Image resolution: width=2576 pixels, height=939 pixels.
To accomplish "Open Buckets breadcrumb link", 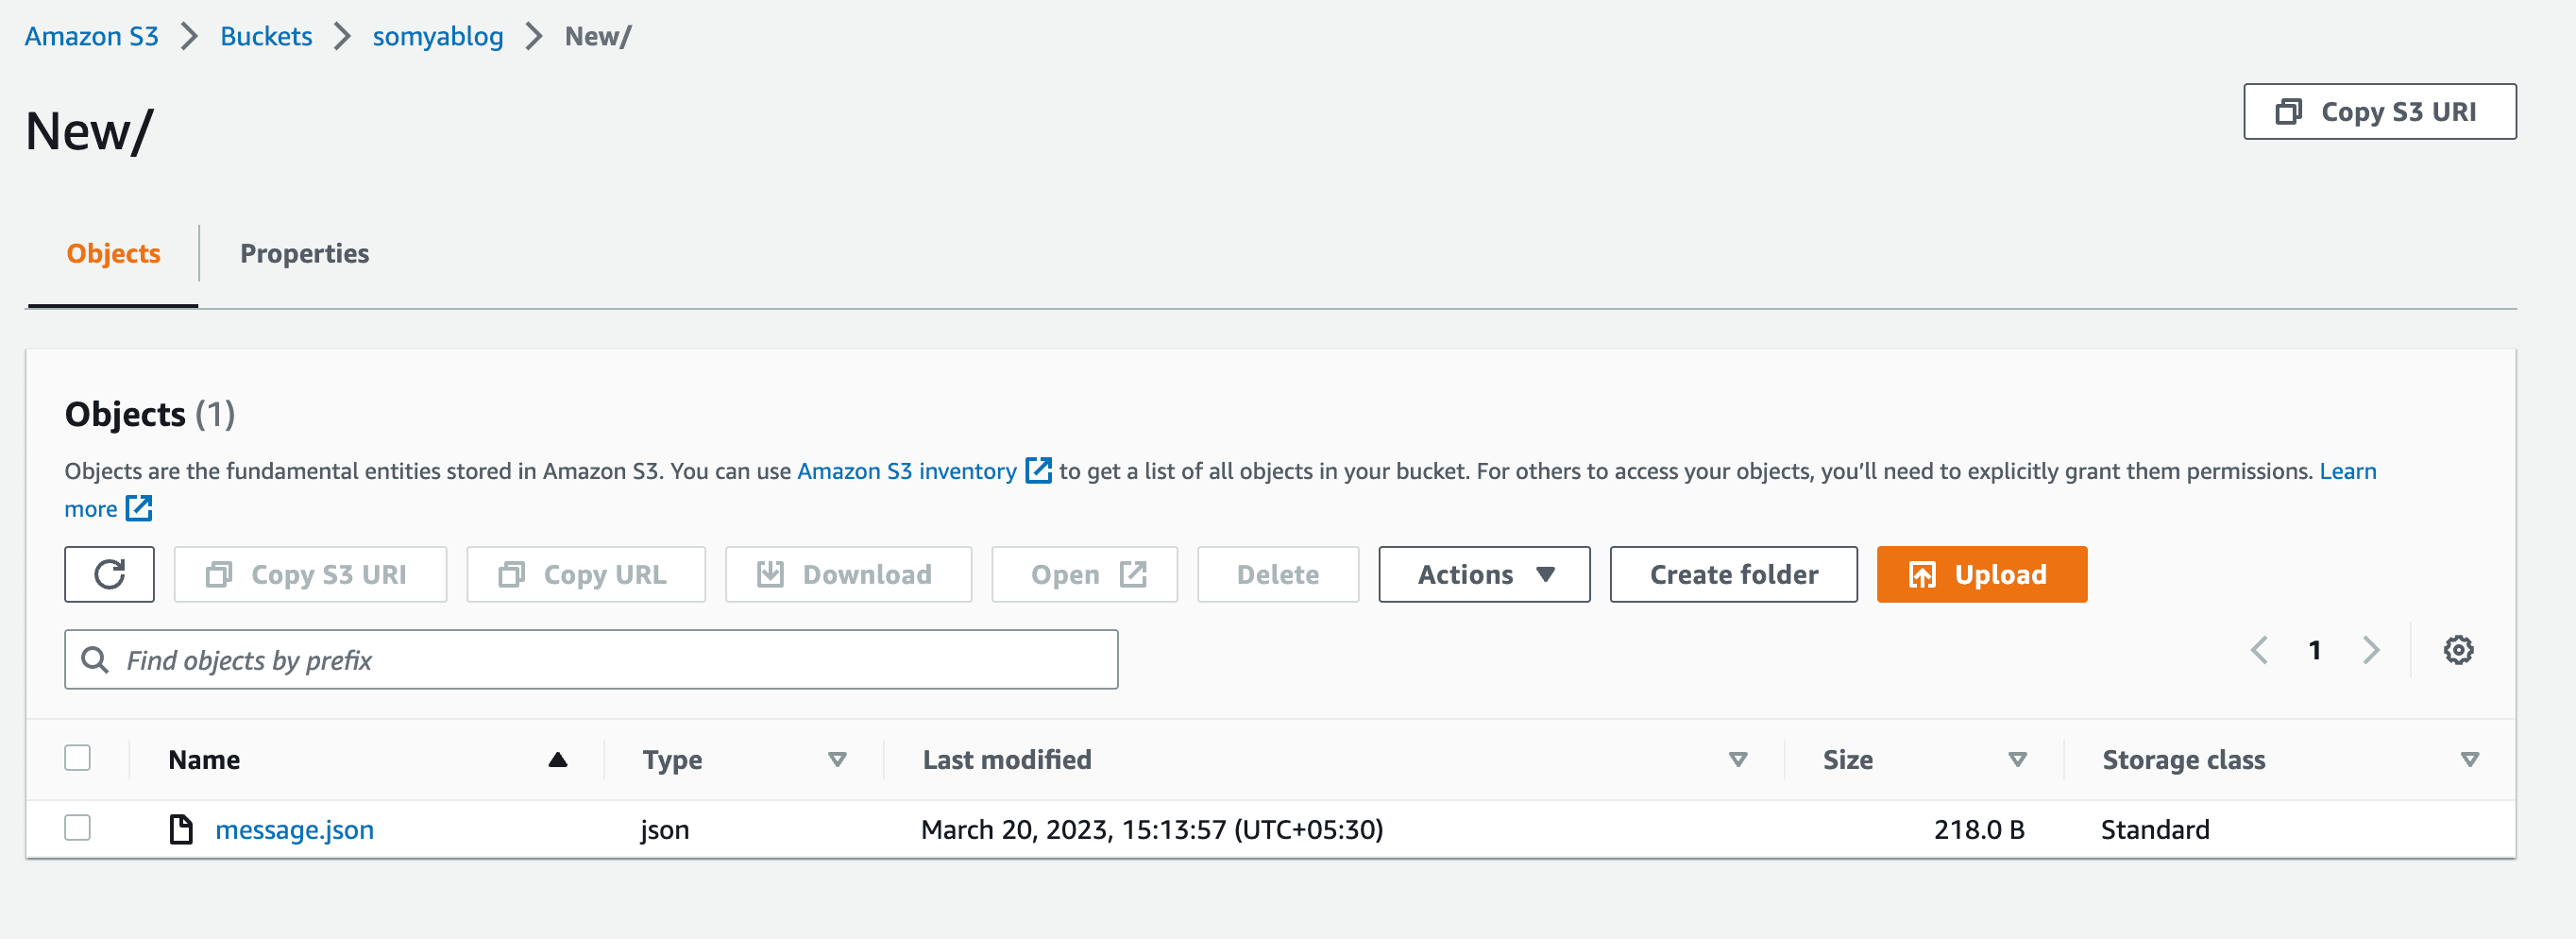I will (266, 36).
